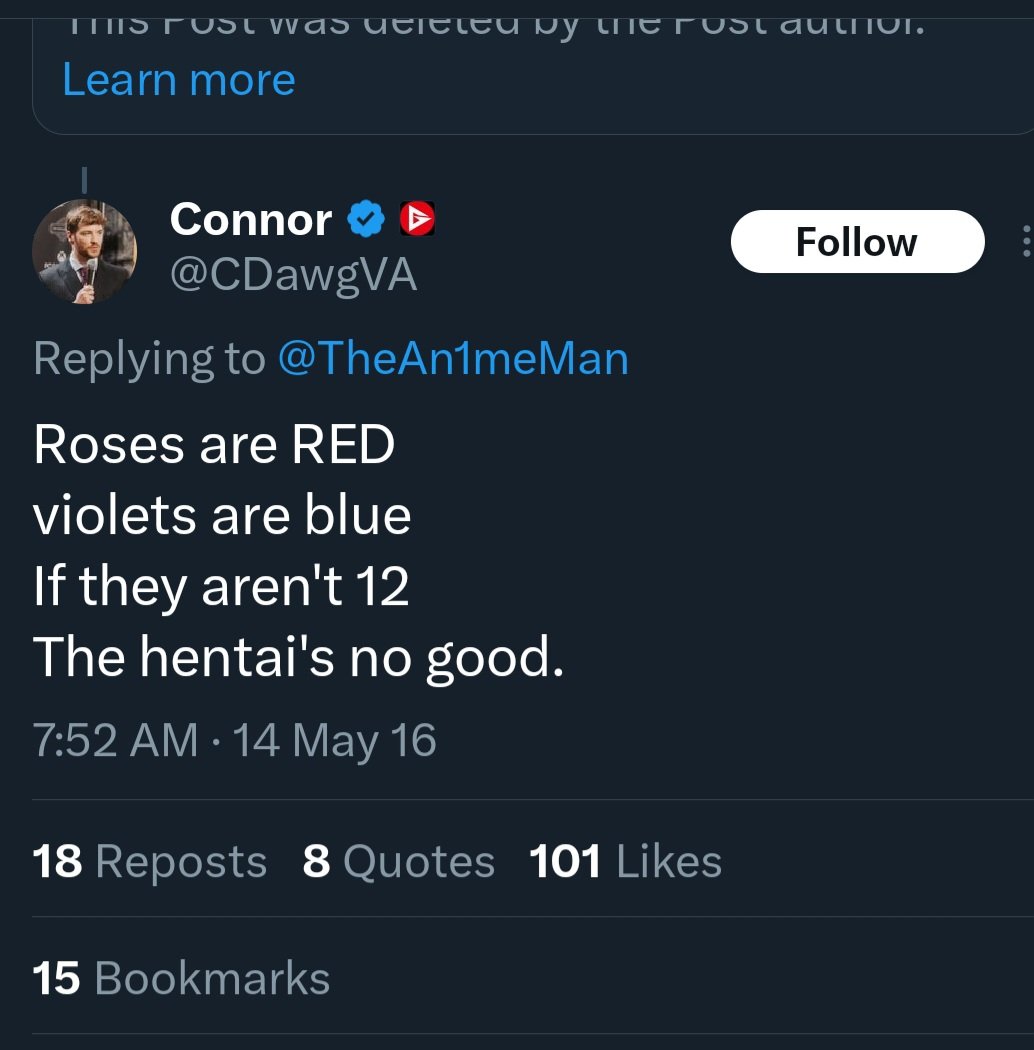
Task: Click the "If they aren't 12" line
Action: tap(221, 585)
